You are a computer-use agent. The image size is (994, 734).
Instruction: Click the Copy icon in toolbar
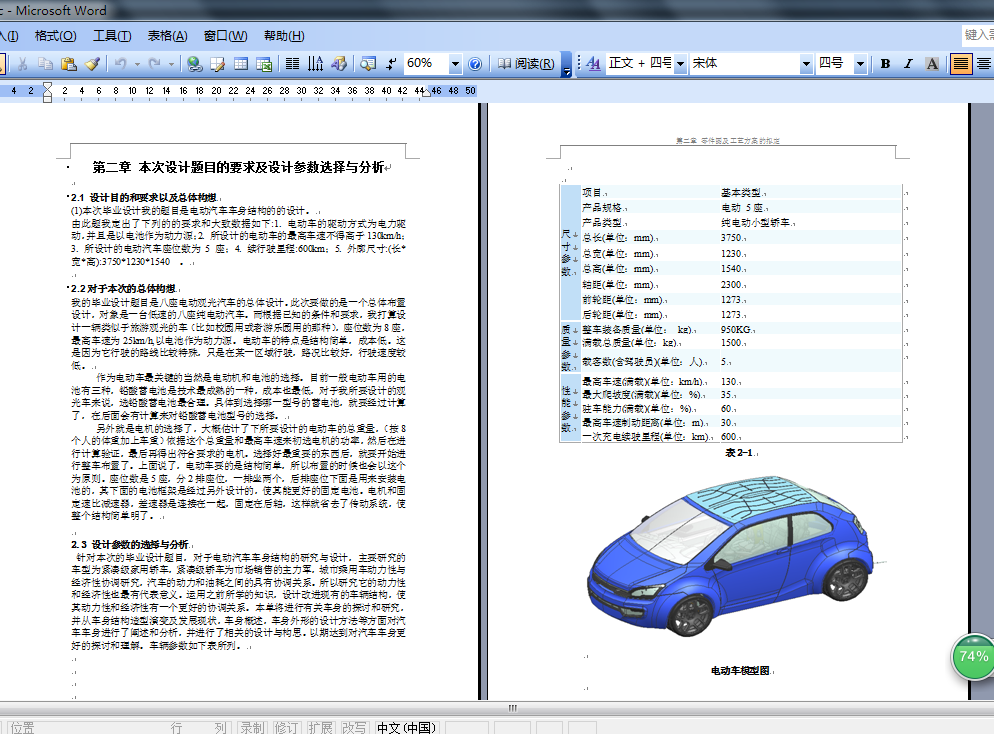[x=45, y=63]
